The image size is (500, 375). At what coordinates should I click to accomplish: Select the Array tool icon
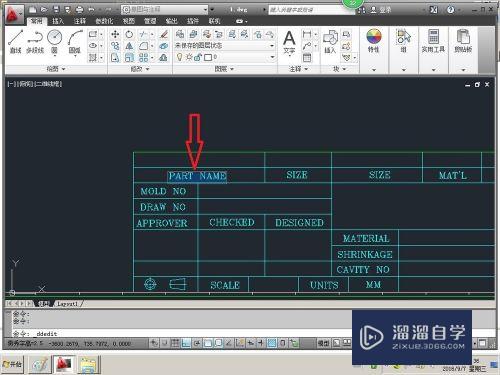[x=143, y=58]
